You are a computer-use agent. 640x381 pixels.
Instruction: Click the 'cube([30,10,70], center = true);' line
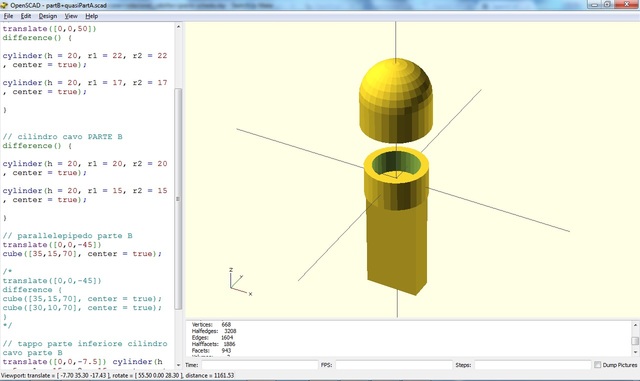coord(82,307)
